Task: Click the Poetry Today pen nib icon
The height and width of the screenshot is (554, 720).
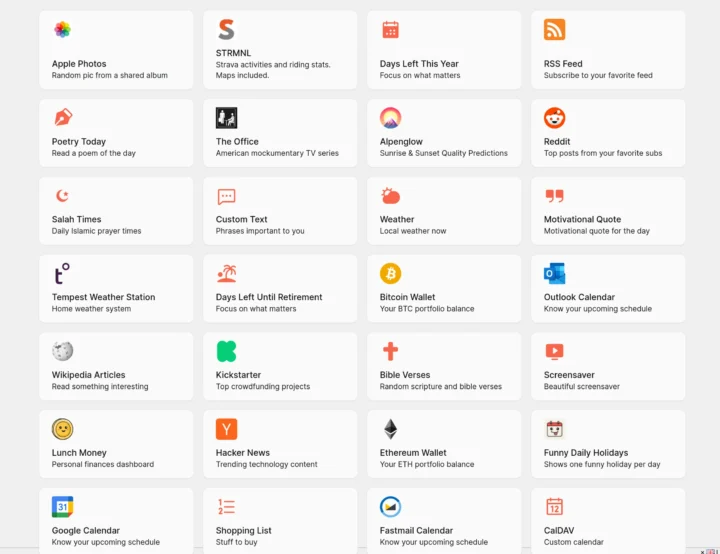Action: point(63,117)
